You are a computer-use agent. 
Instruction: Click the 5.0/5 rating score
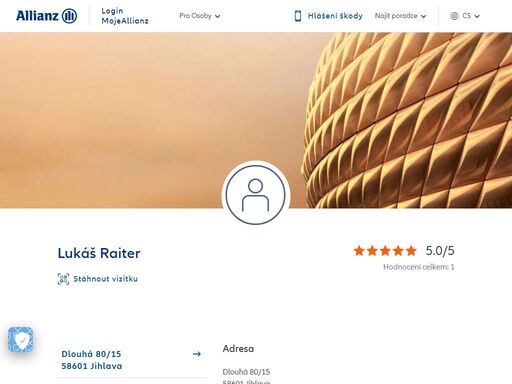(440, 251)
